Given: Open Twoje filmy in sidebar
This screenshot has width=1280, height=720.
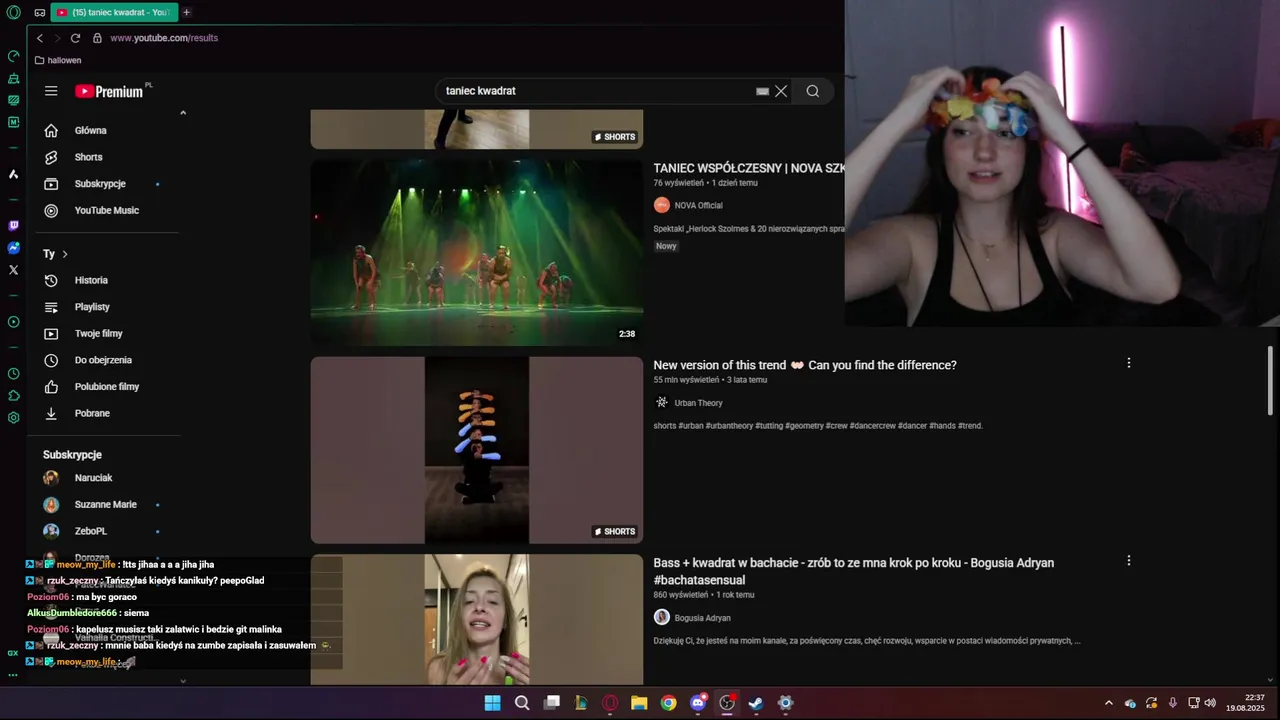Looking at the screenshot, I should [x=98, y=333].
